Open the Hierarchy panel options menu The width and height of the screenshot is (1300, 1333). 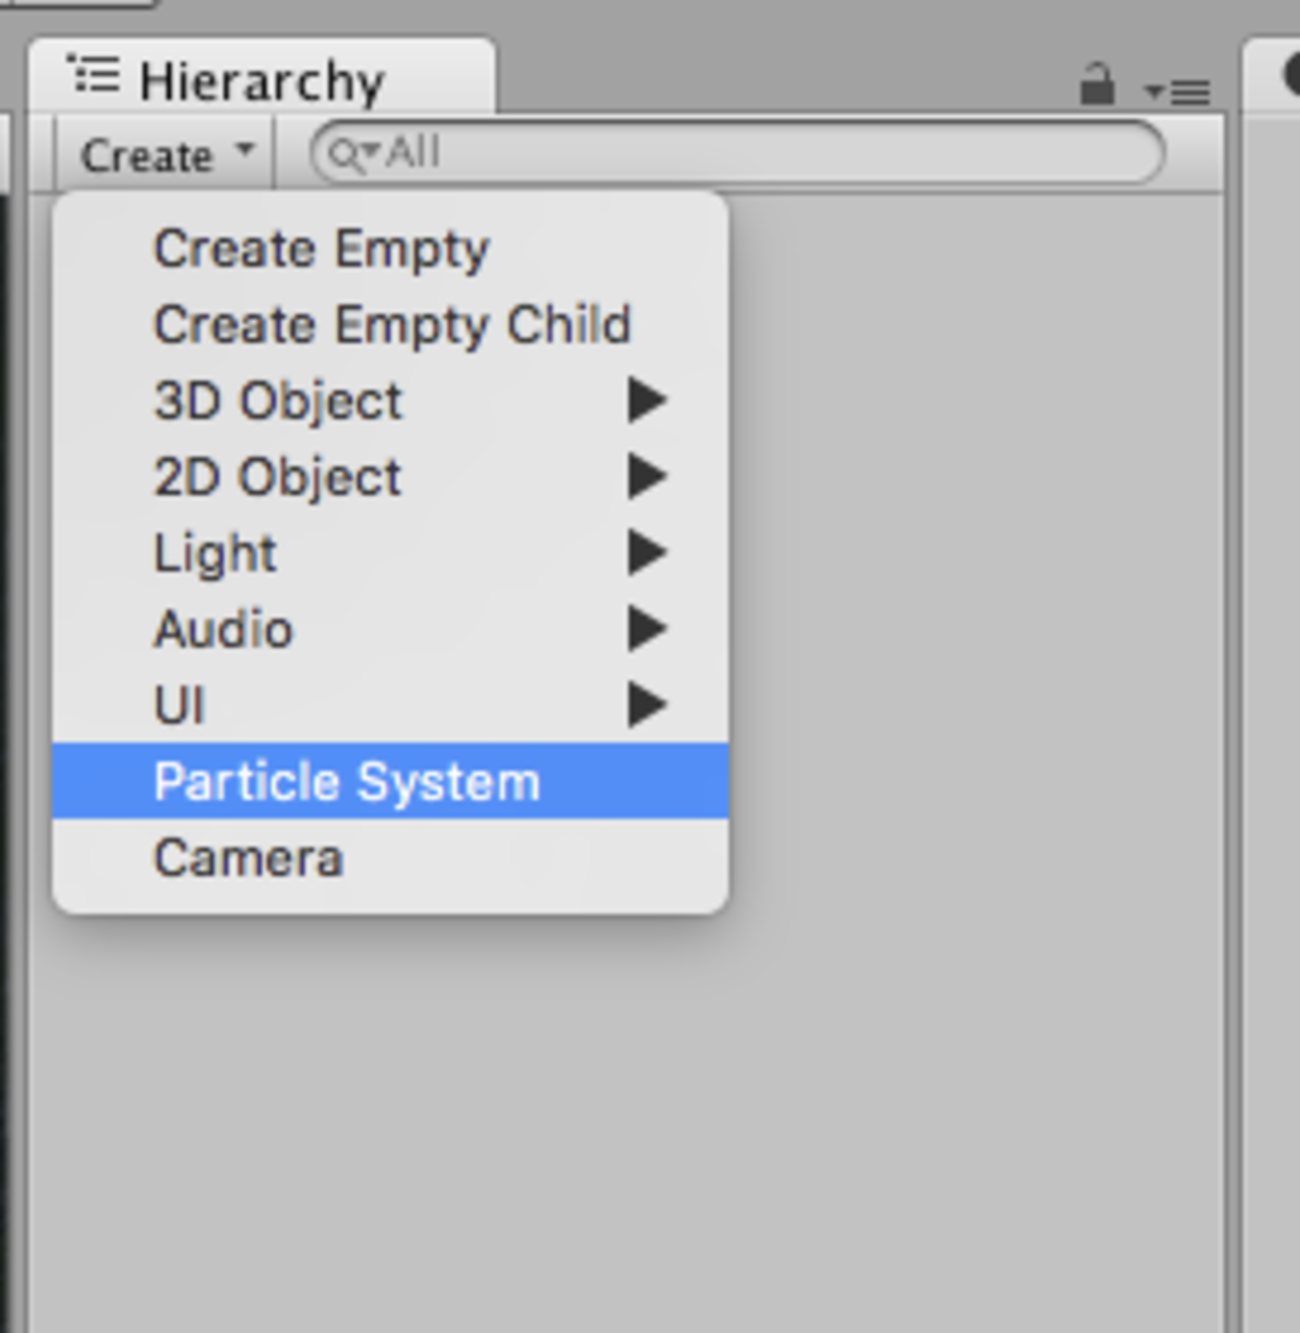[1178, 92]
